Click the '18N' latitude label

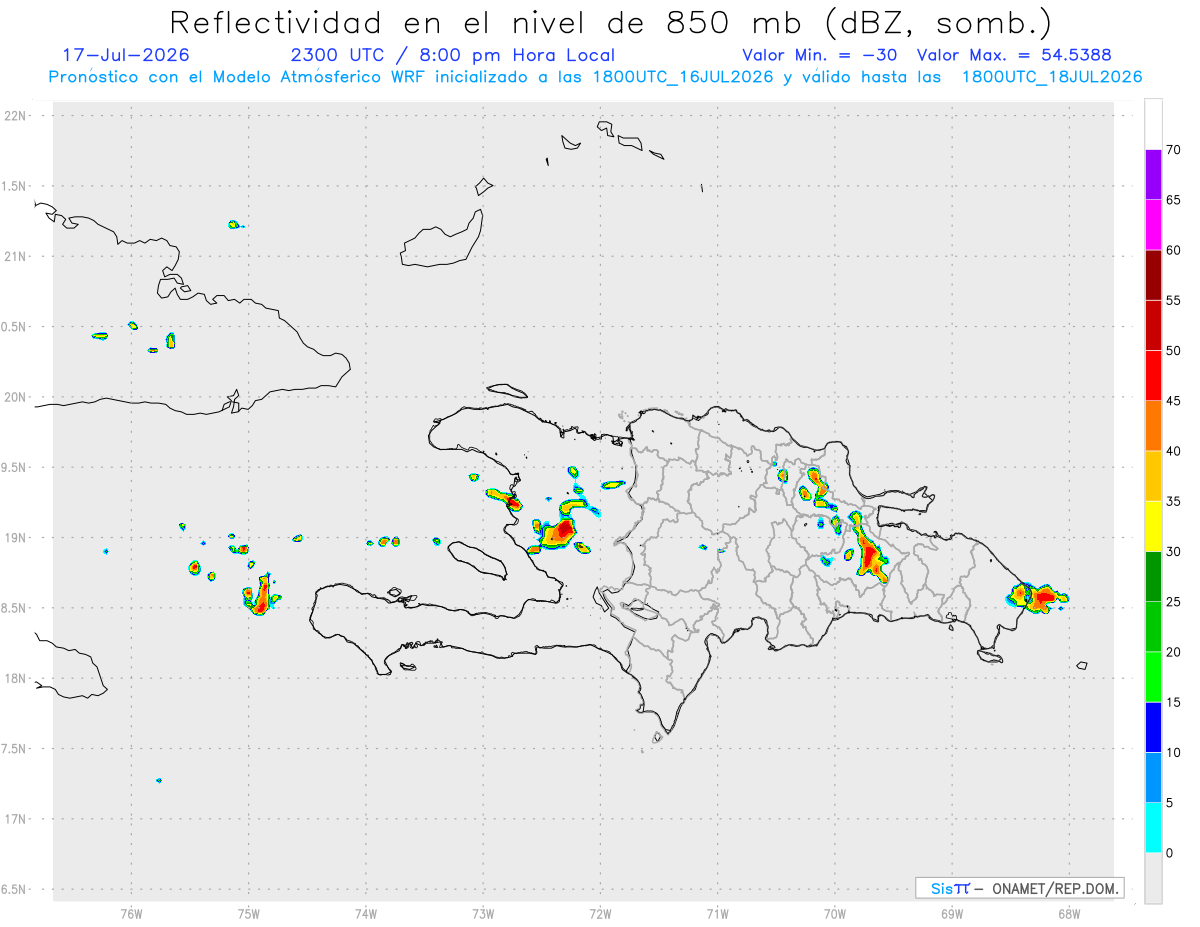17,678
